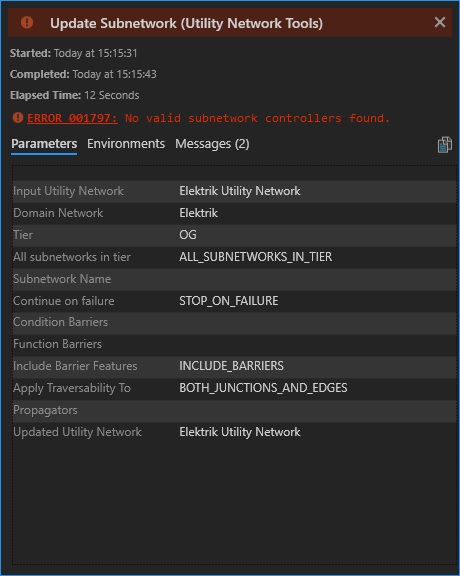Select the INCLUDE_BARRIERS value
This screenshot has height=576, width=460.
(231, 366)
